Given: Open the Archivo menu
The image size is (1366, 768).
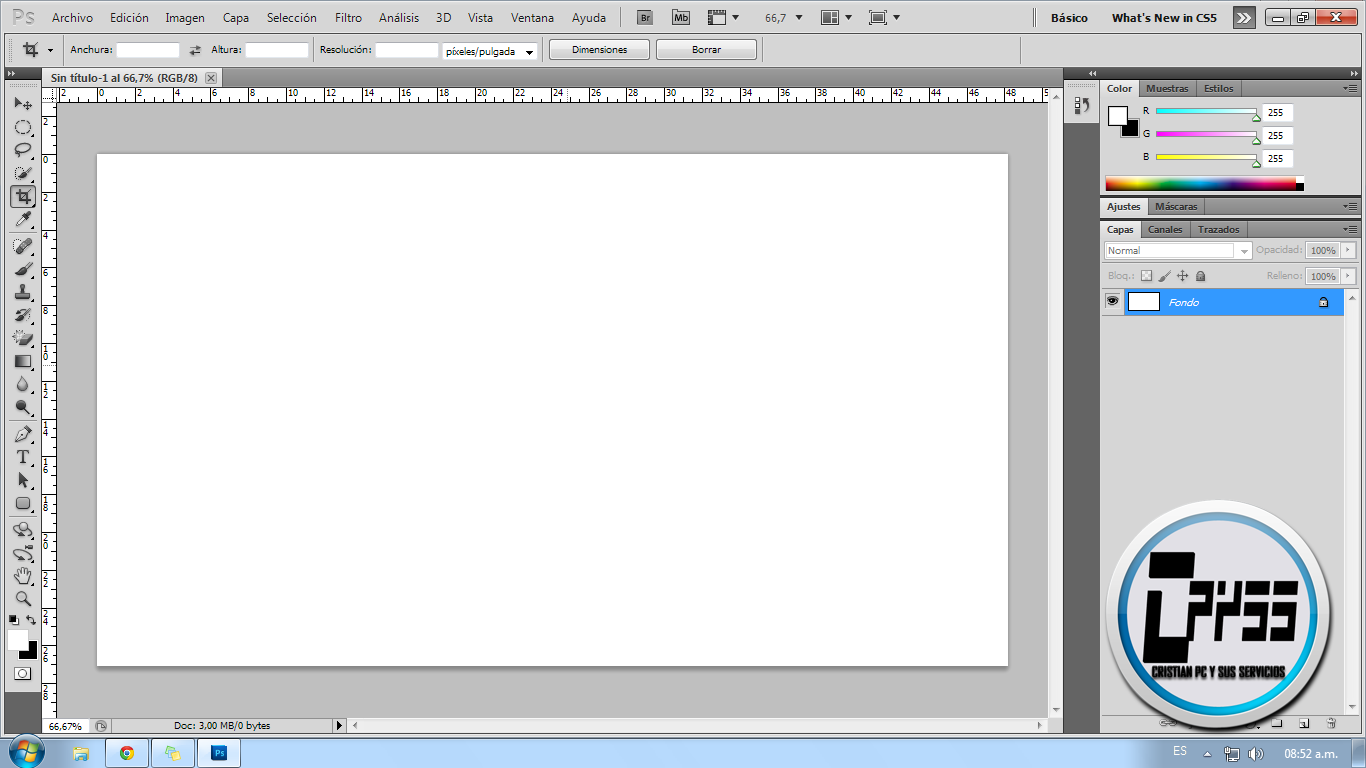Looking at the screenshot, I should [x=72, y=18].
